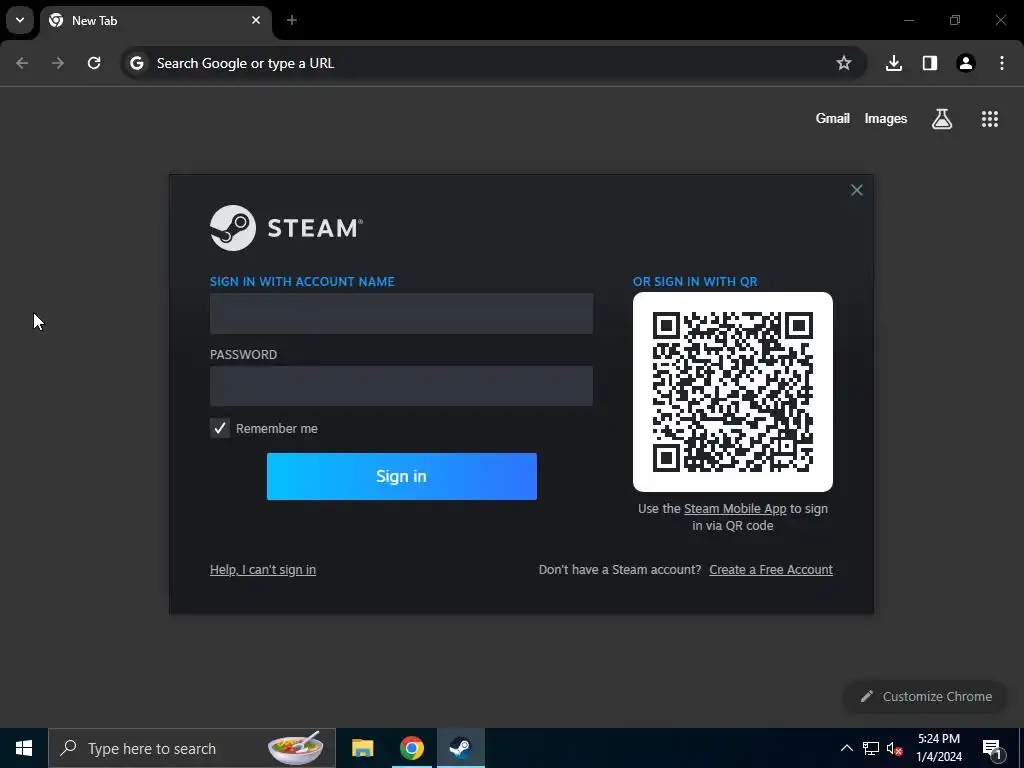Click the Google icon in the address bar
The height and width of the screenshot is (768, 1024).
pos(136,63)
